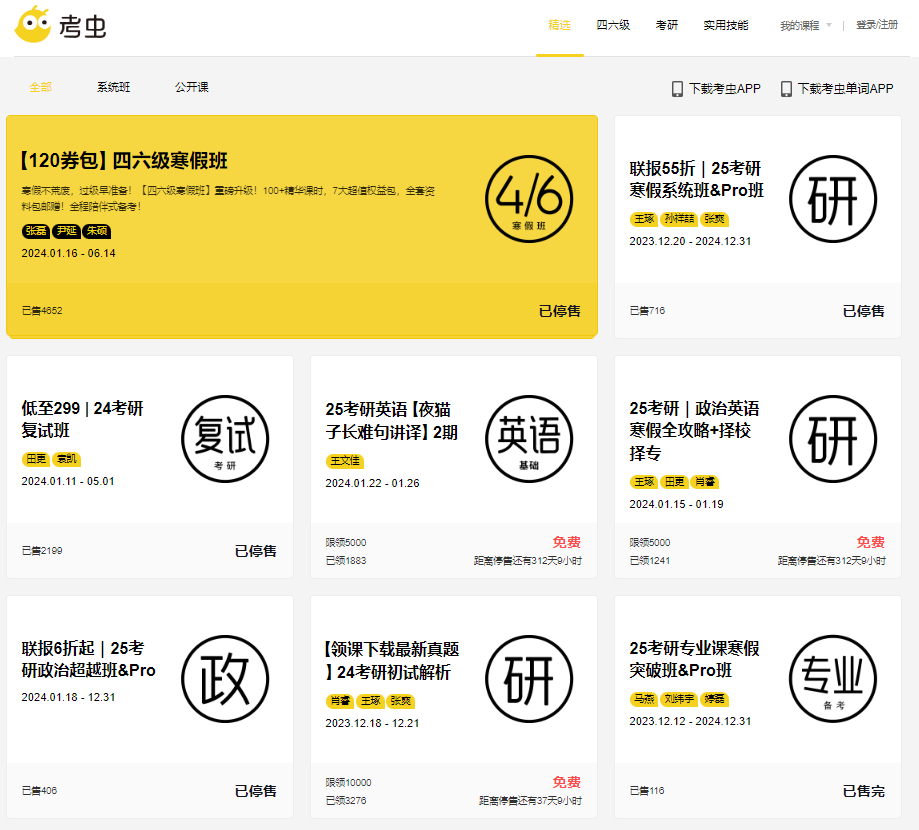Click the 下载考虫单词APP link
Viewport: 919px width, 830px height.
(845, 89)
